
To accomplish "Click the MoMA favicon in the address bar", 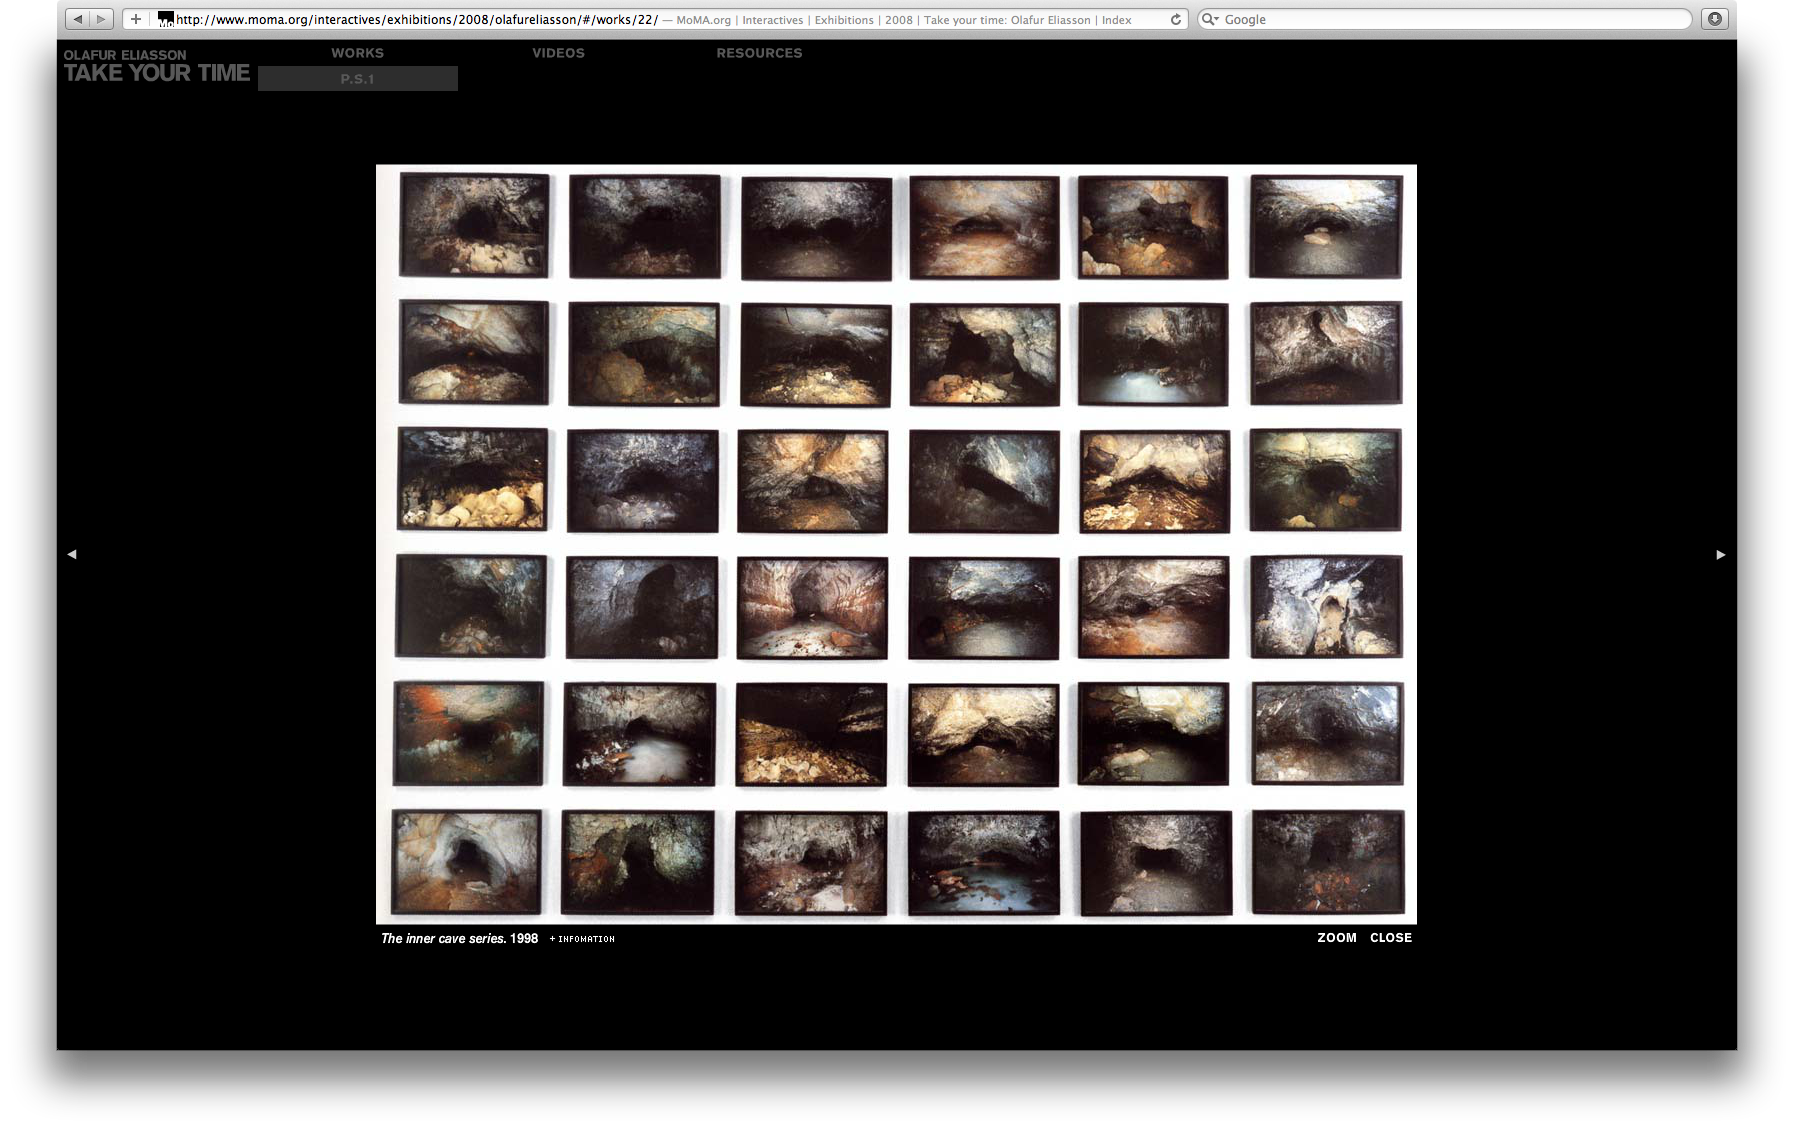I will (166, 19).
